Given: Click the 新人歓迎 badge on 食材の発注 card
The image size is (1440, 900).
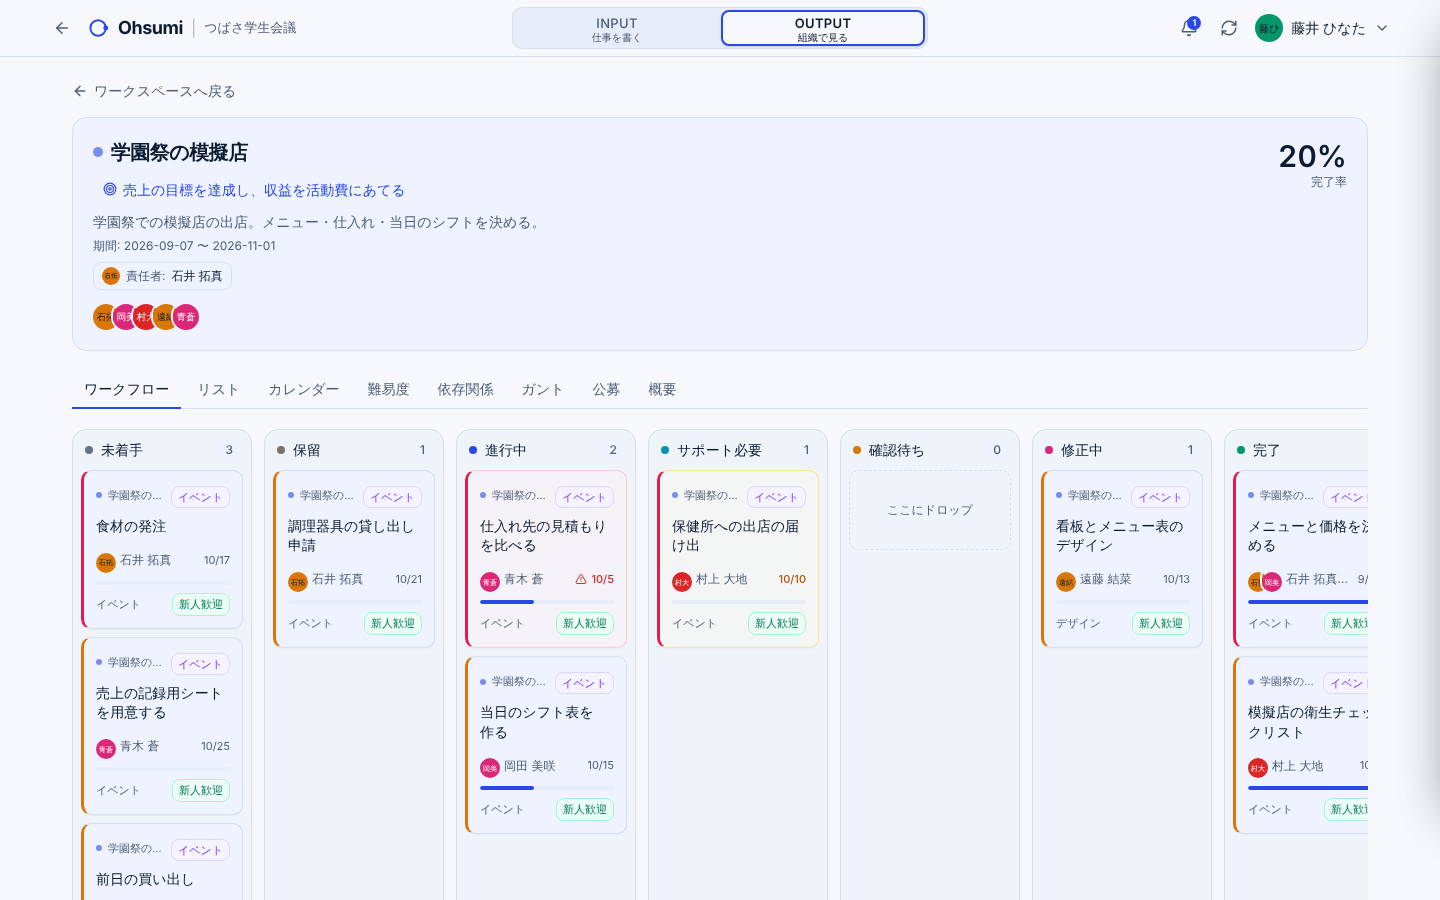Looking at the screenshot, I should [x=200, y=604].
